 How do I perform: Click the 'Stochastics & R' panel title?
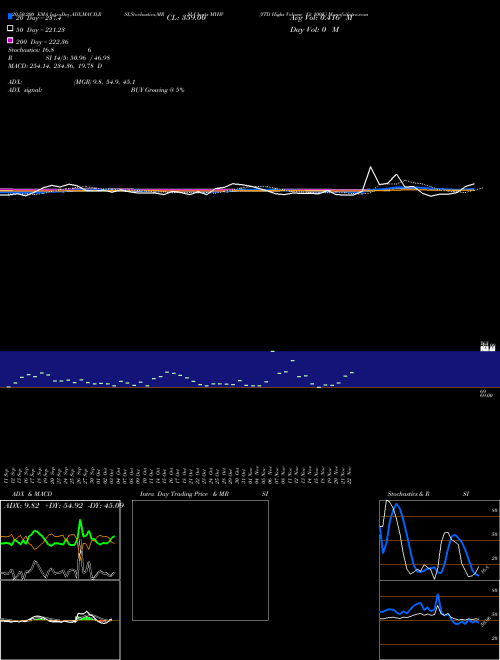(x=408, y=494)
